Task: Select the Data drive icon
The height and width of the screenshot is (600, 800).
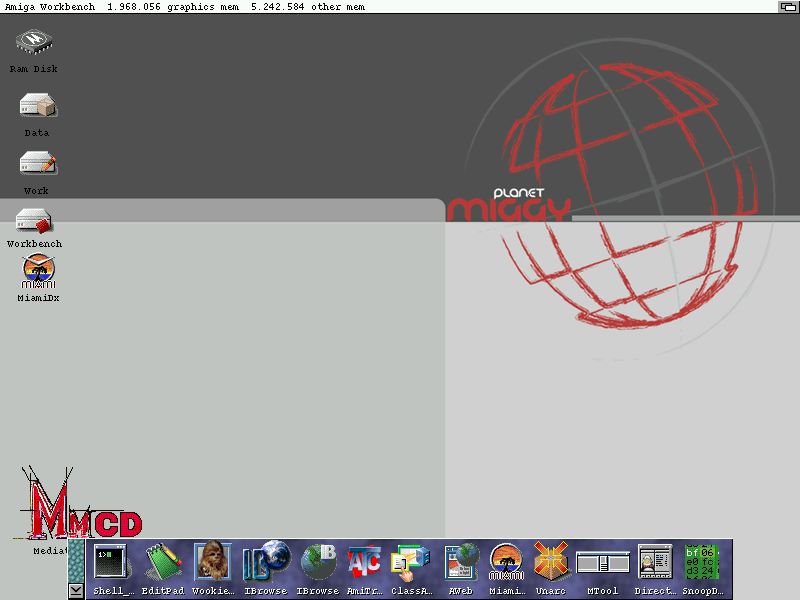Action: point(38,105)
